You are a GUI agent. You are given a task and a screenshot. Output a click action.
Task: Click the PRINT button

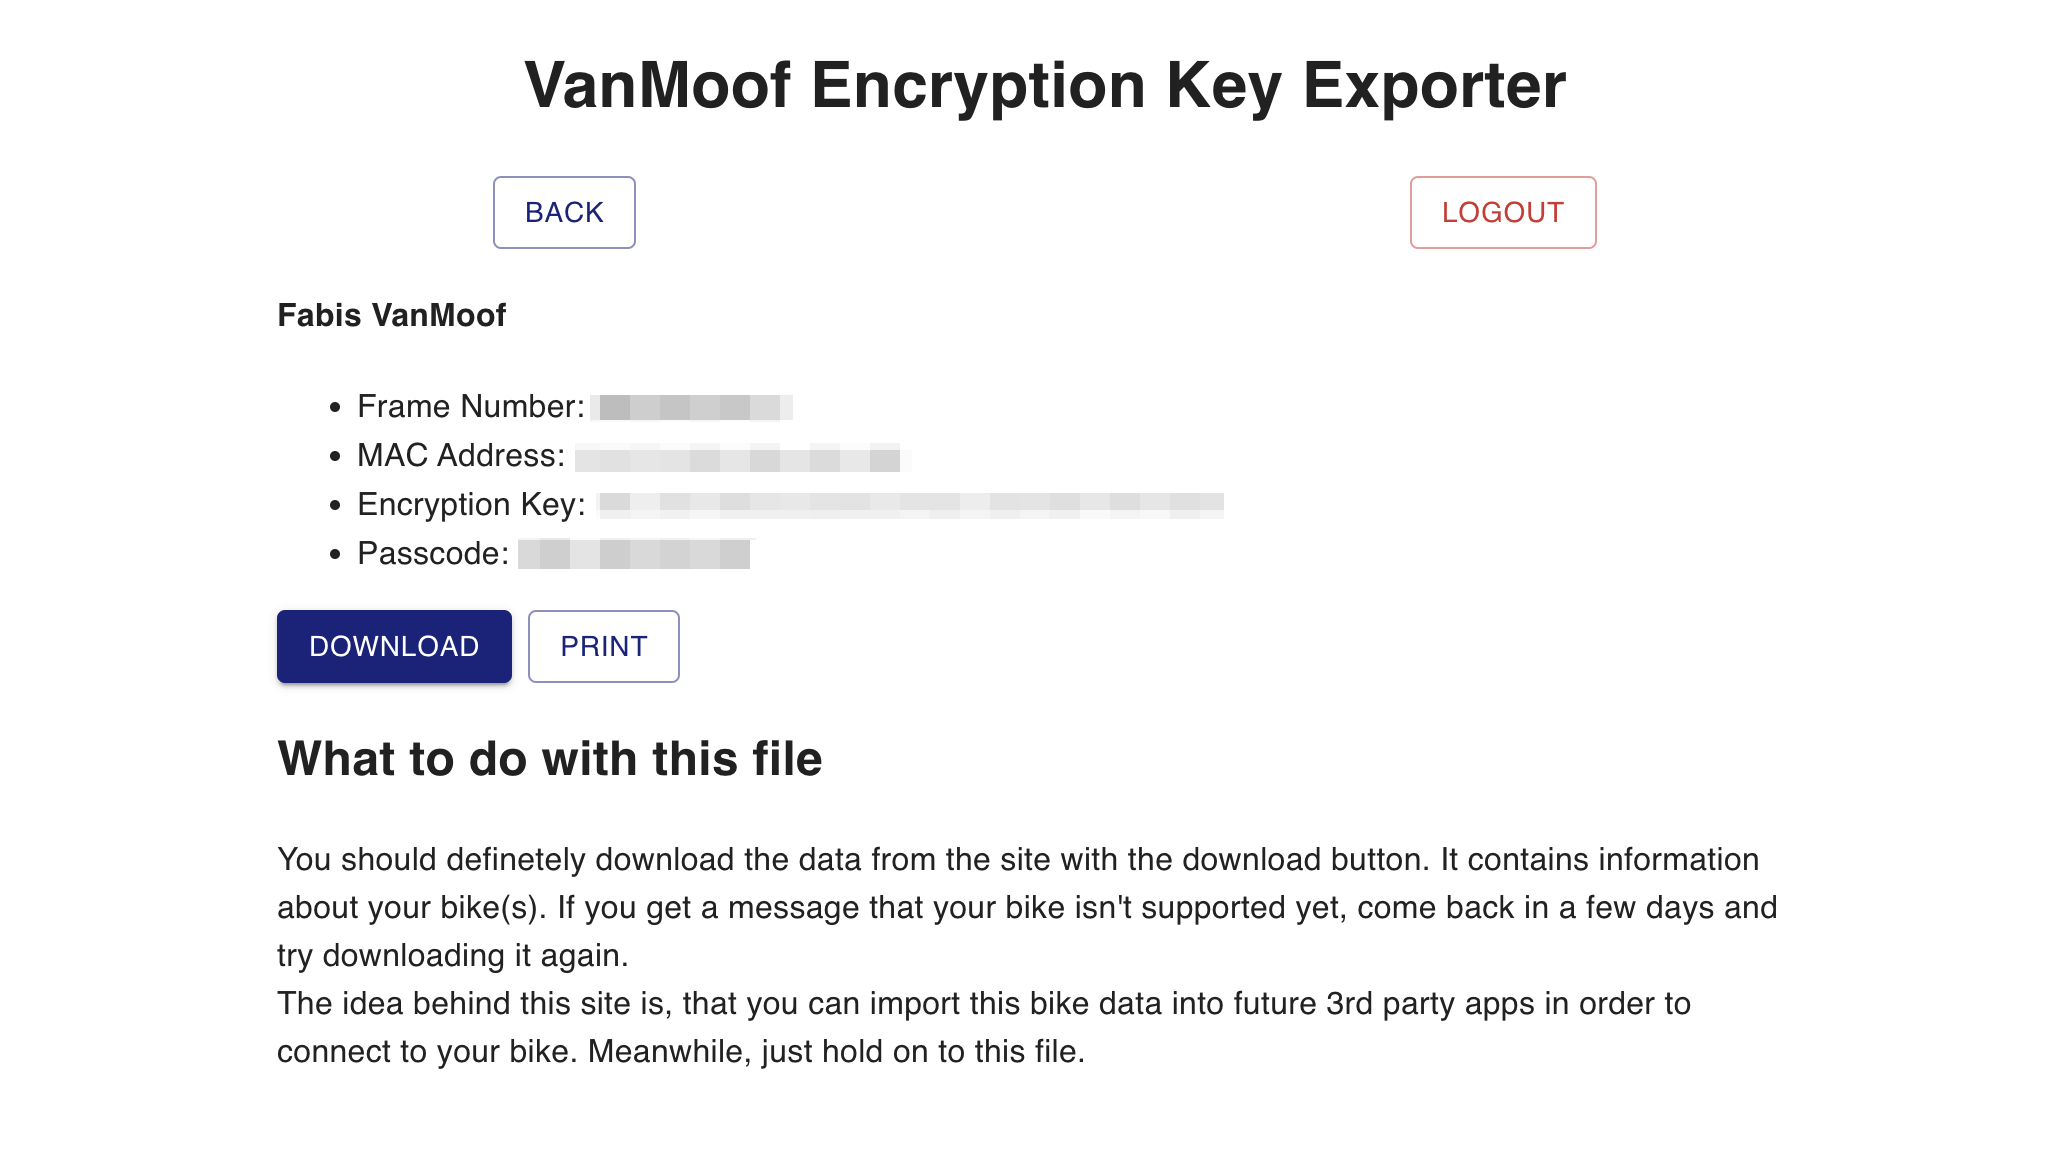click(603, 646)
